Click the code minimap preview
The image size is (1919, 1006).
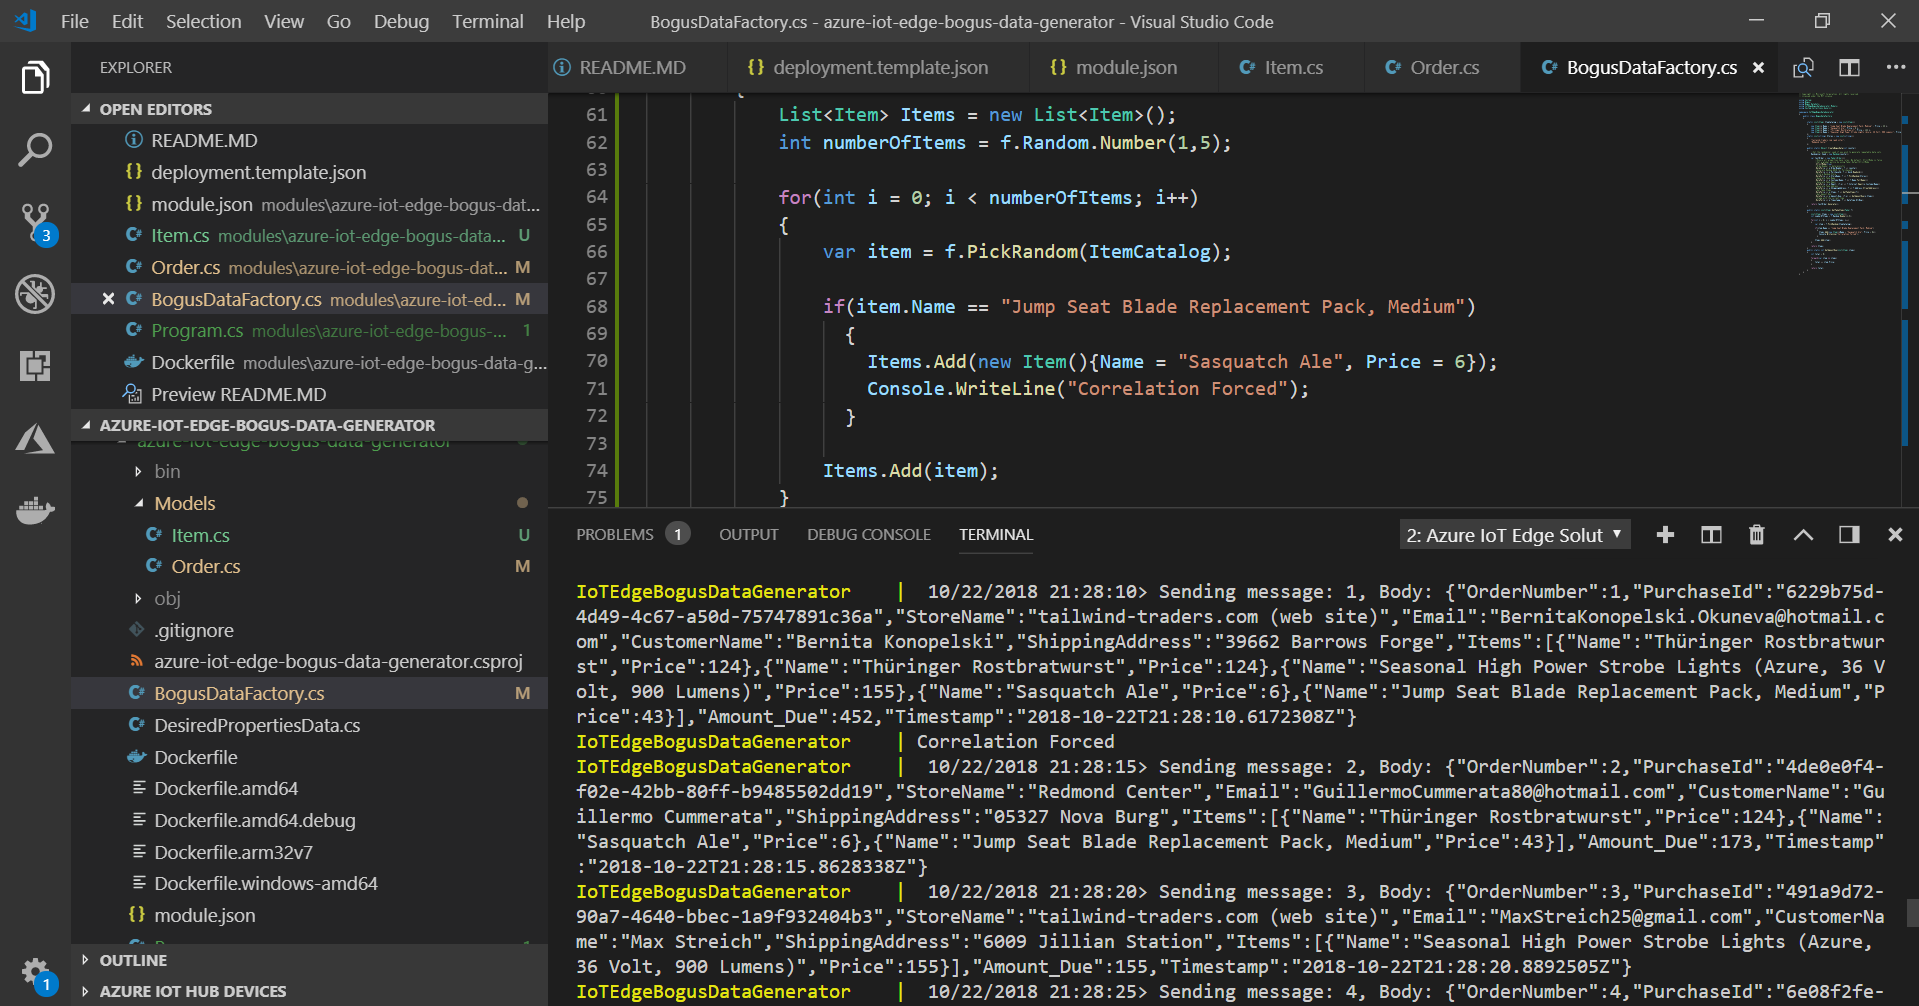[1845, 180]
